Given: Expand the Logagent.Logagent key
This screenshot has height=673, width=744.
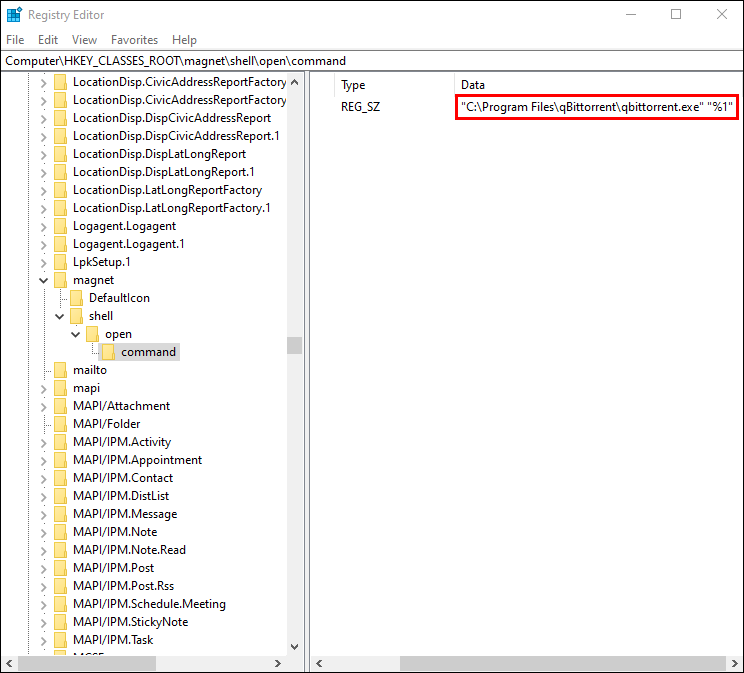Looking at the screenshot, I should pyautogui.click(x=44, y=227).
